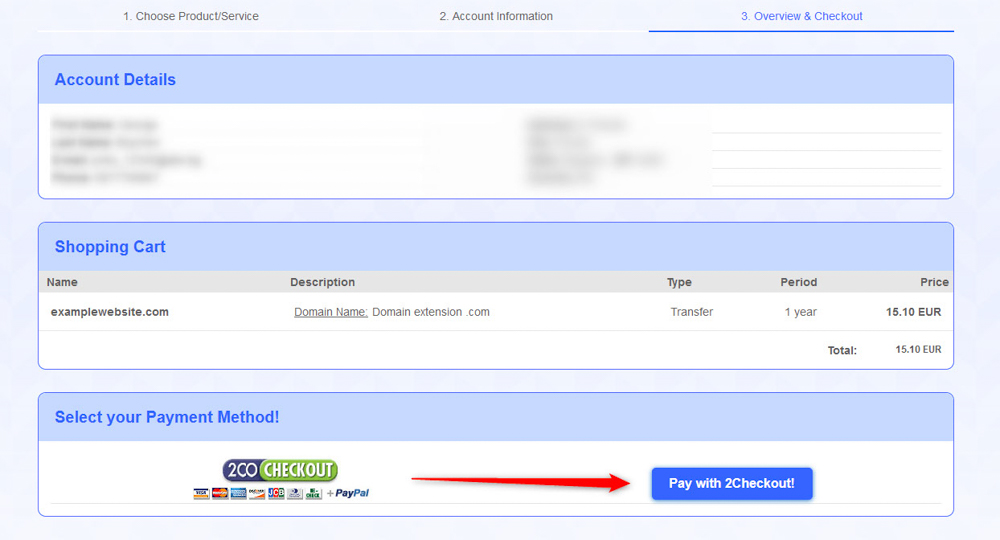Click the 1 year period cell
The height and width of the screenshot is (540, 1000).
(800, 312)
